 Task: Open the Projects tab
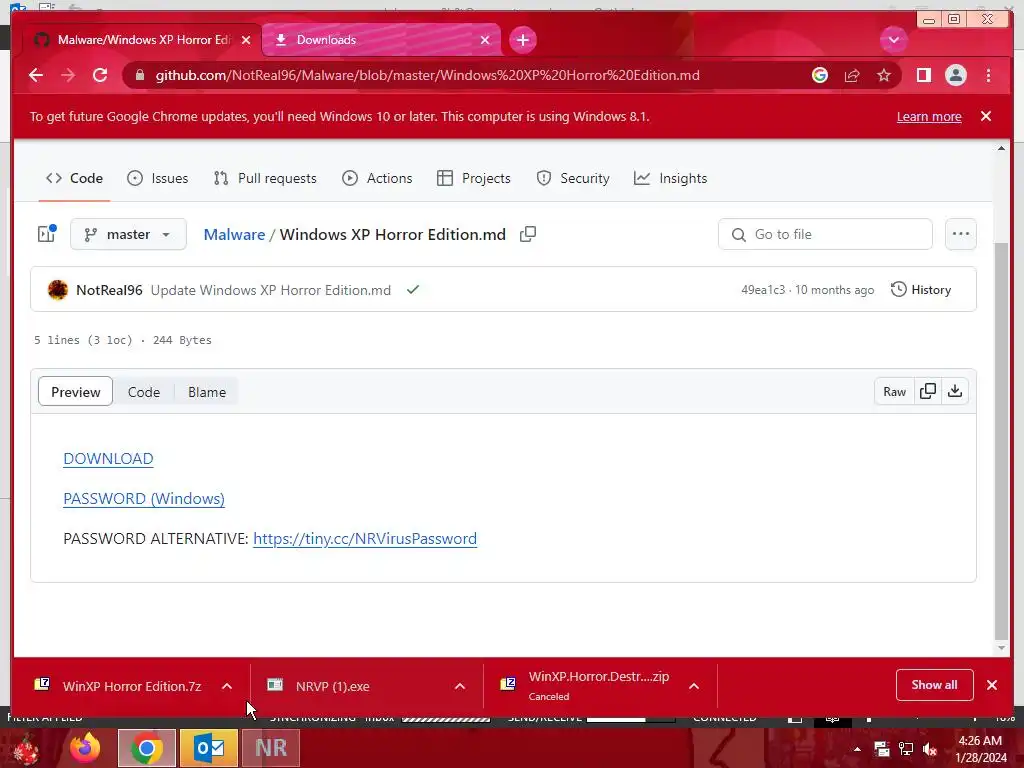(x=474, y=178)
